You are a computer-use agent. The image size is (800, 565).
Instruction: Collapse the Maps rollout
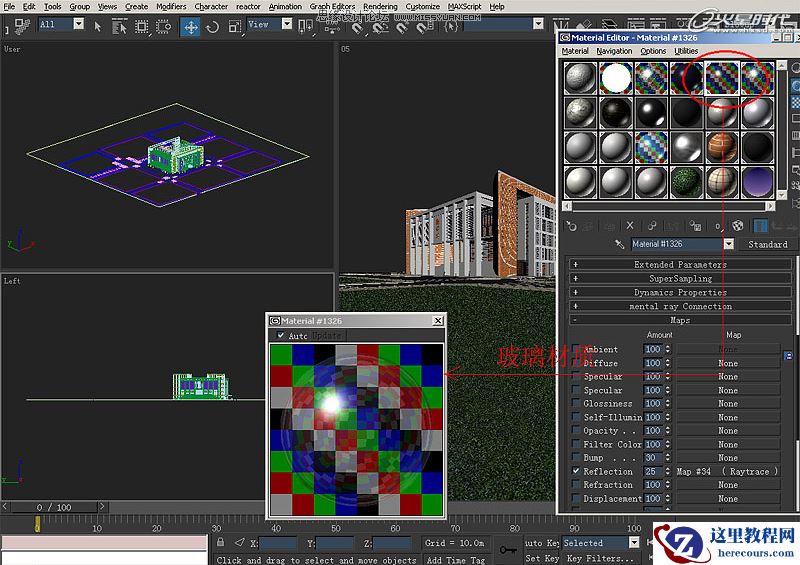click(x=680, y=321)
